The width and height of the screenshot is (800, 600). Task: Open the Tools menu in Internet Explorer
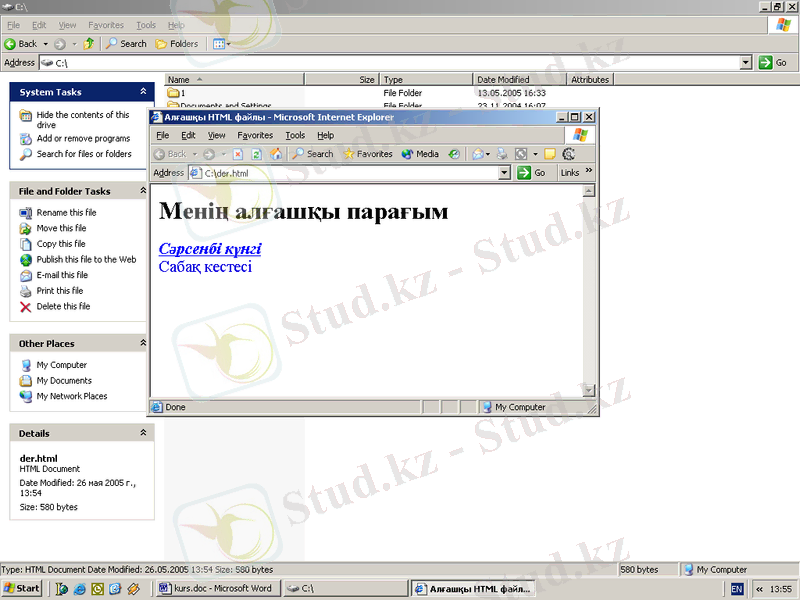tap(295, 135)
